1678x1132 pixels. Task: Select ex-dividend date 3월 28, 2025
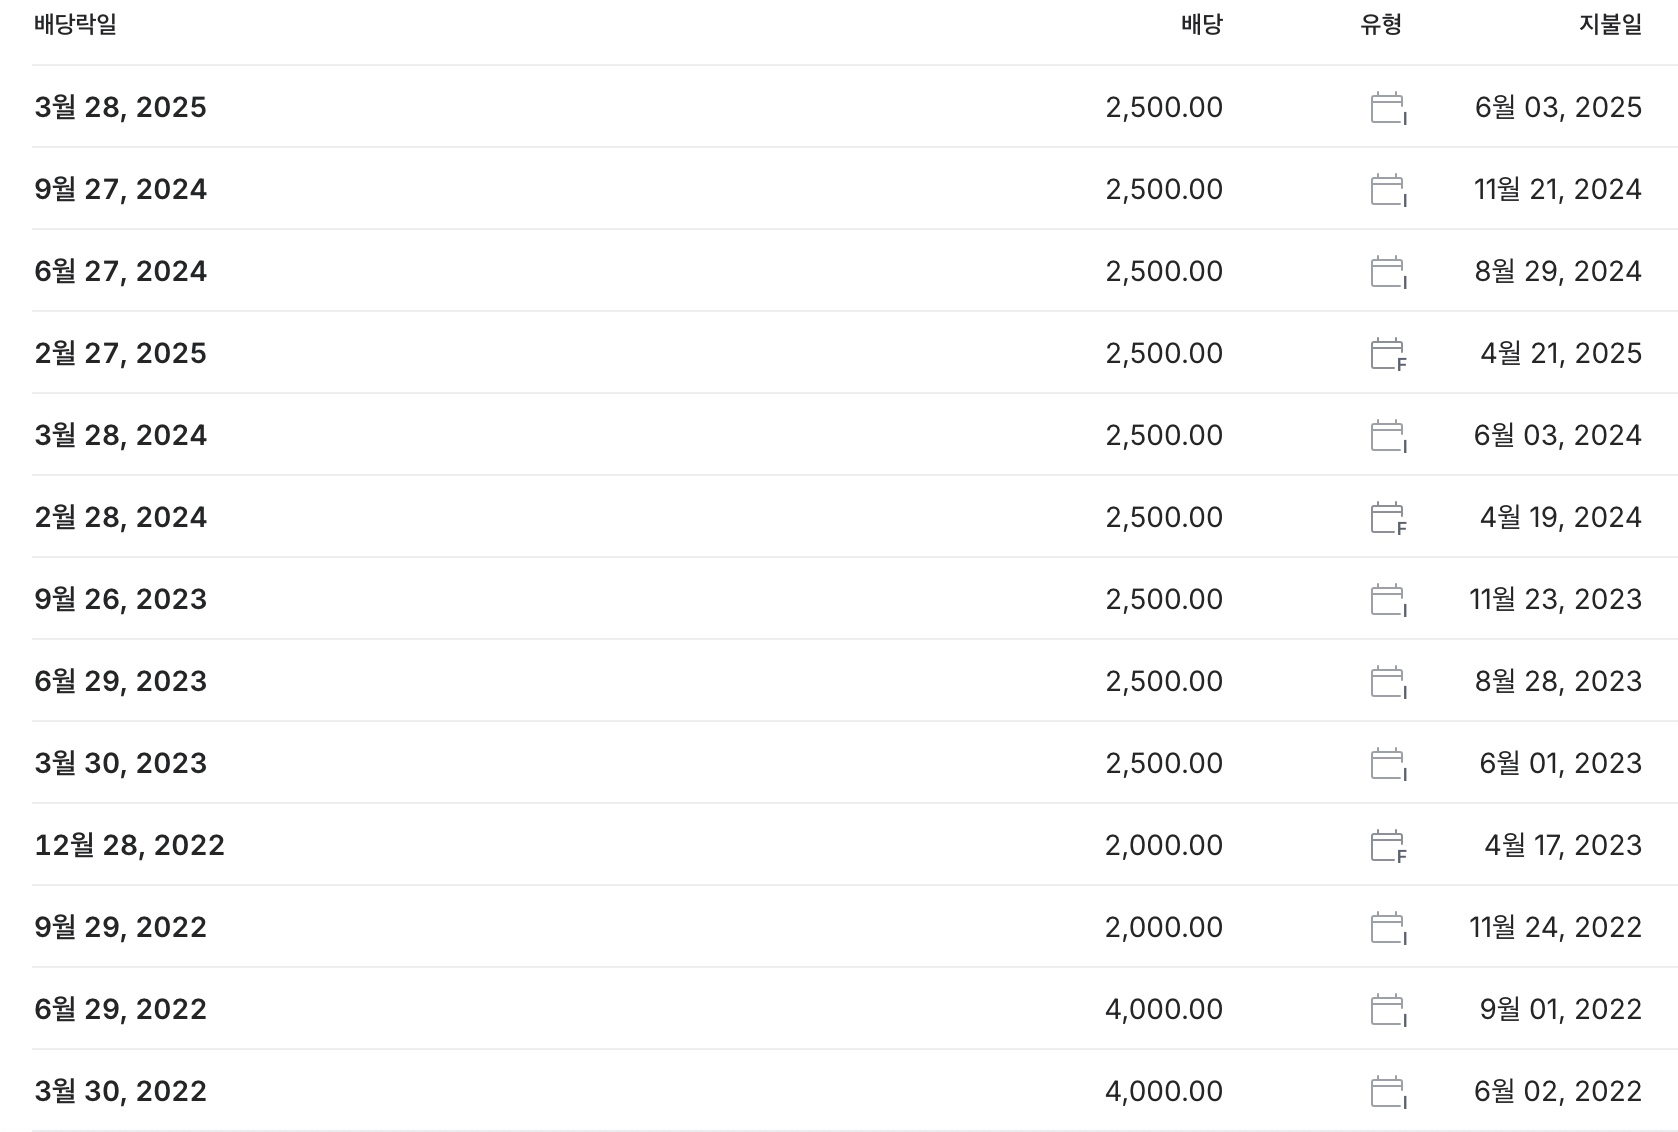pyautogui.click(x=120, y=108)
